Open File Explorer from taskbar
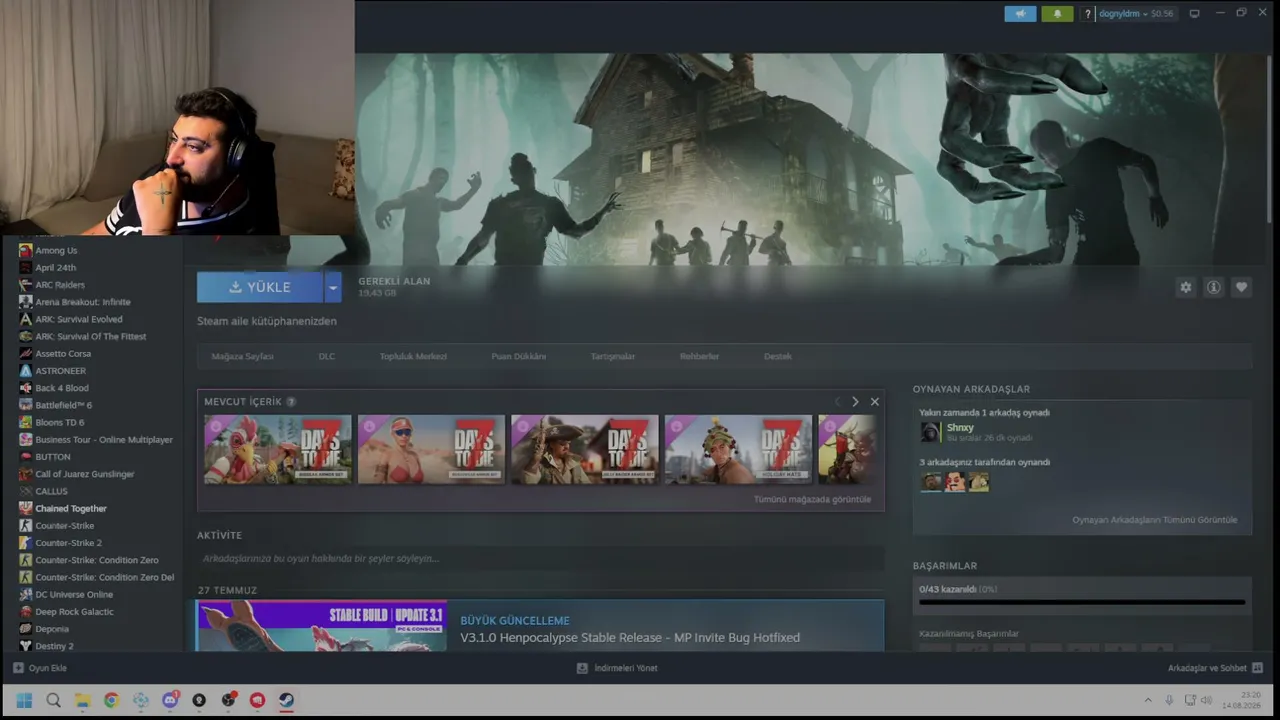 82,700
